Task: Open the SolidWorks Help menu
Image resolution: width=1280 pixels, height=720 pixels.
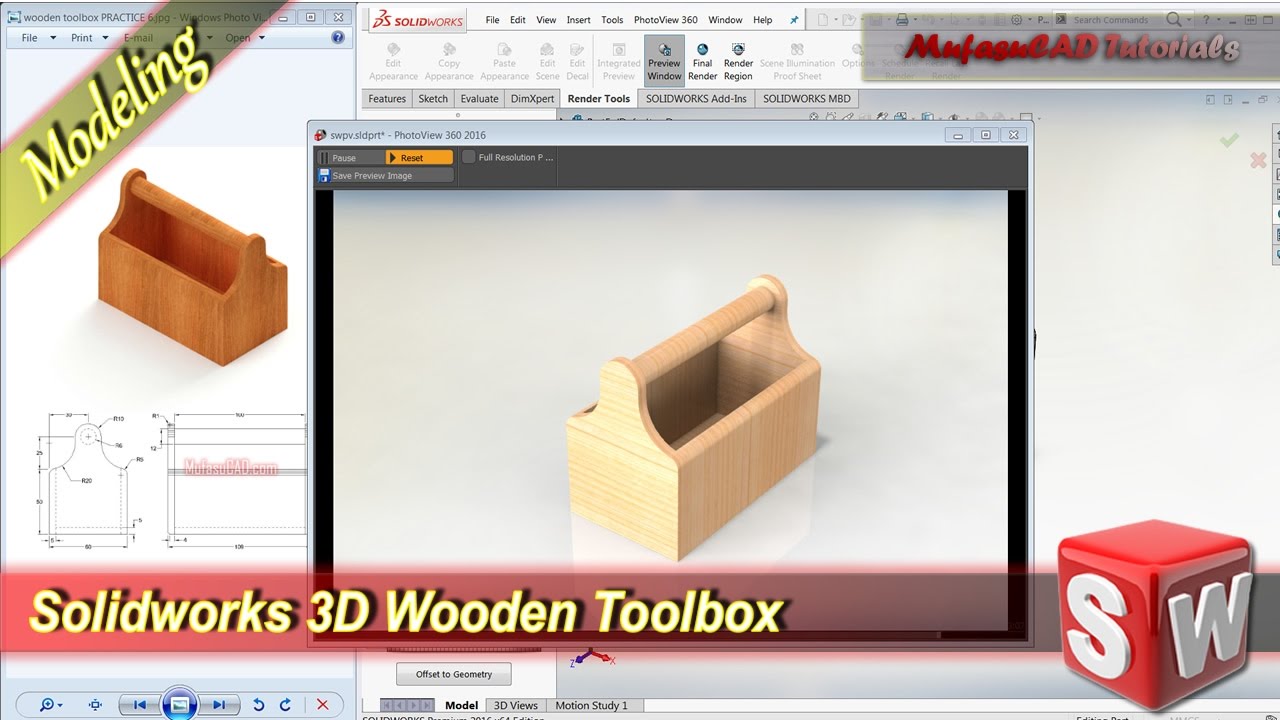Action: point(763,20)
